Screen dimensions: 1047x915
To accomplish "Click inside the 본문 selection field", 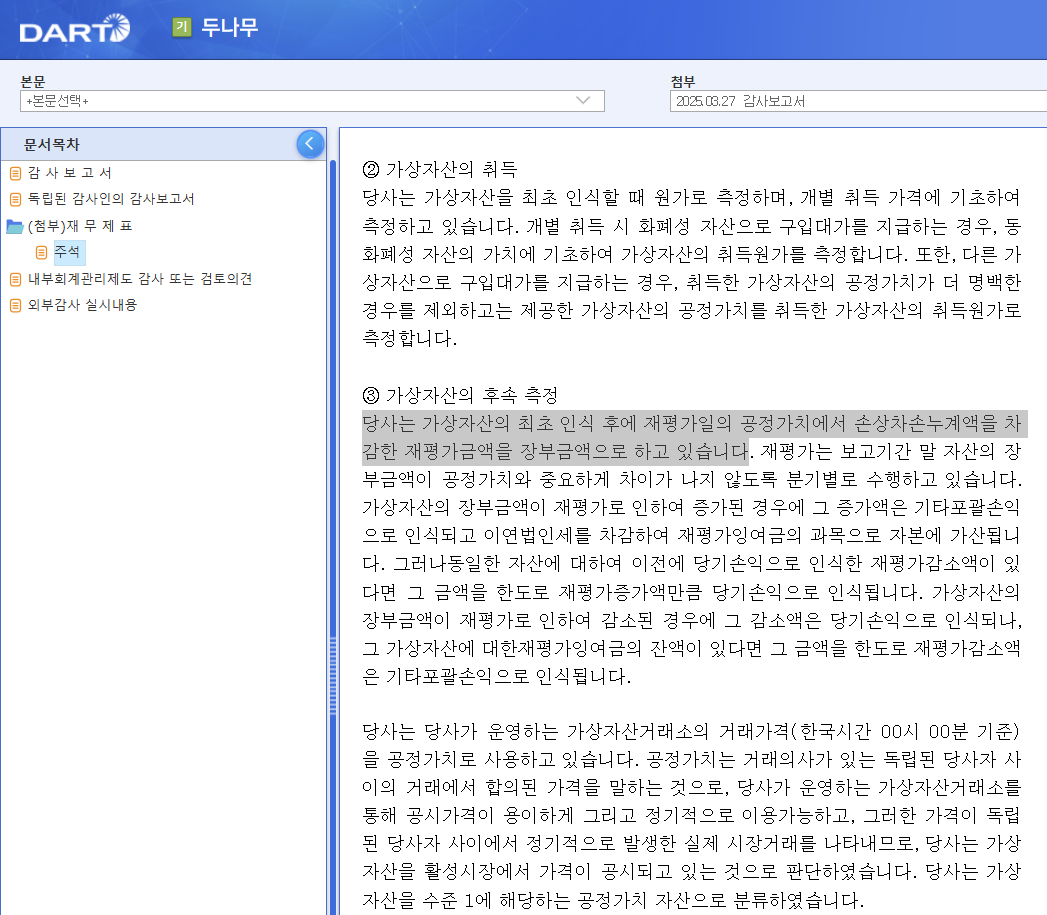I will tap(300, 101).
